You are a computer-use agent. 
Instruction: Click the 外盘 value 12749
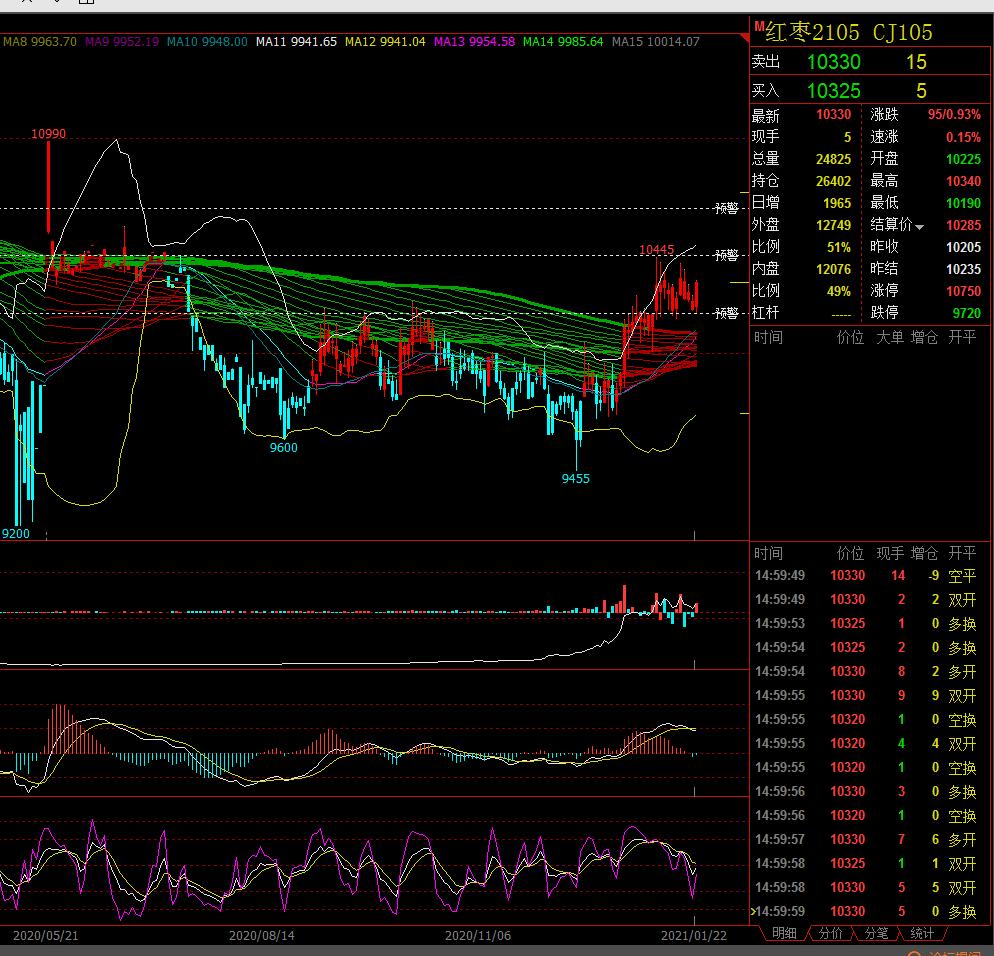(x=833, y=225)
